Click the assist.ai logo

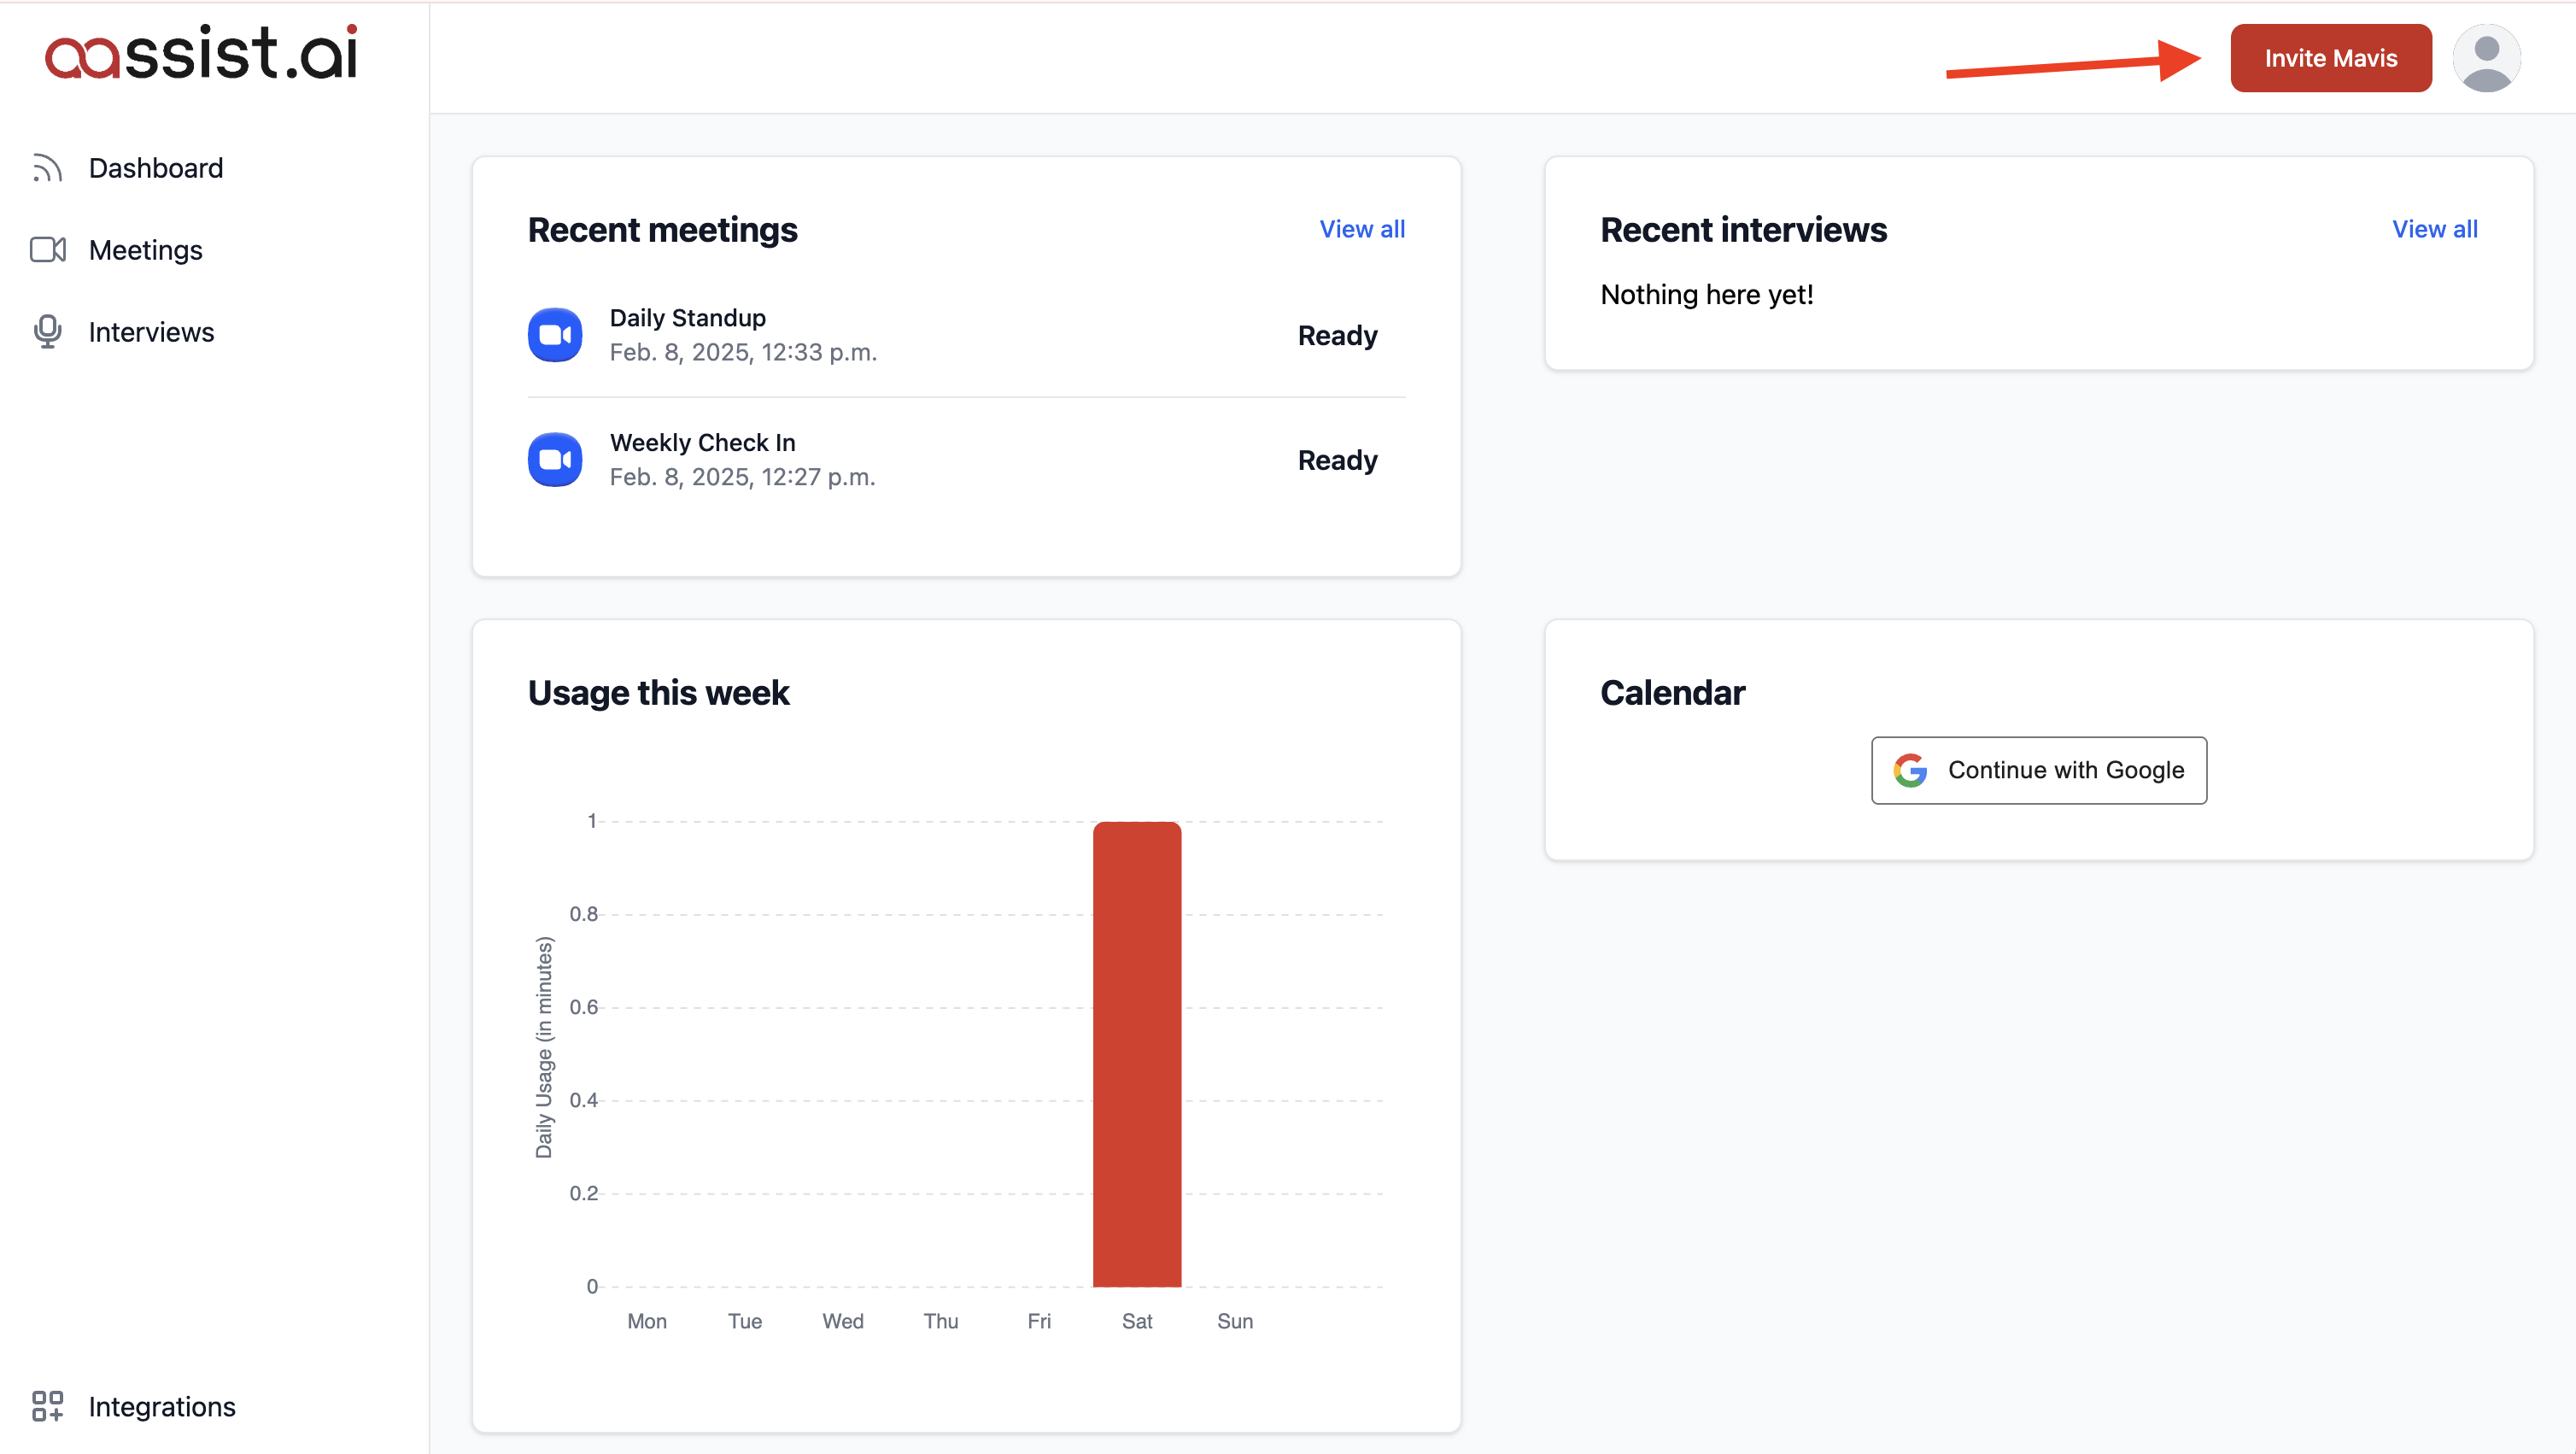click(x=201, y=53)
